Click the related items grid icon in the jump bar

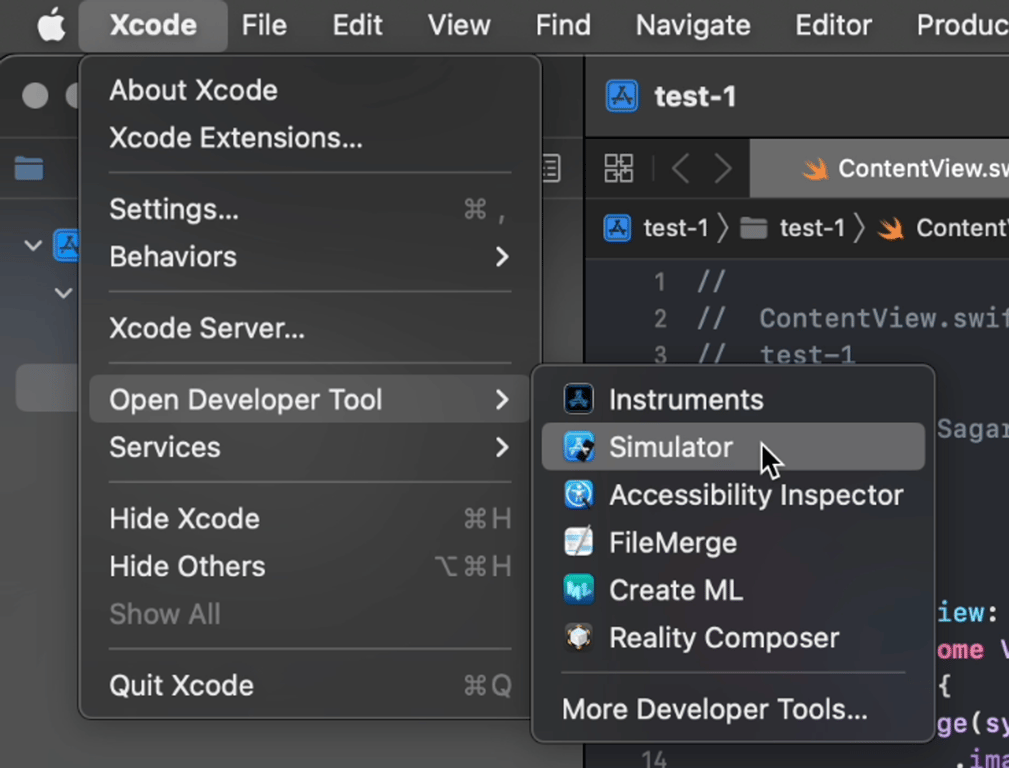[619, 168]
